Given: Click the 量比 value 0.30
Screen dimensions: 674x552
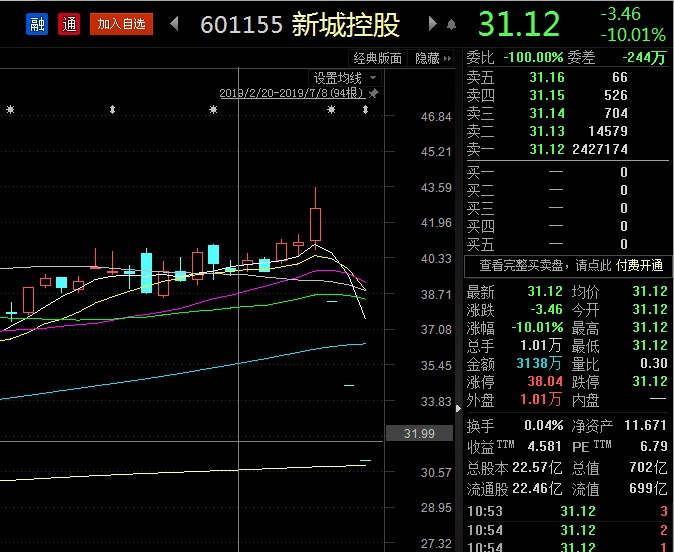Looking at the screenshot, I should click(x=653, y=363).
